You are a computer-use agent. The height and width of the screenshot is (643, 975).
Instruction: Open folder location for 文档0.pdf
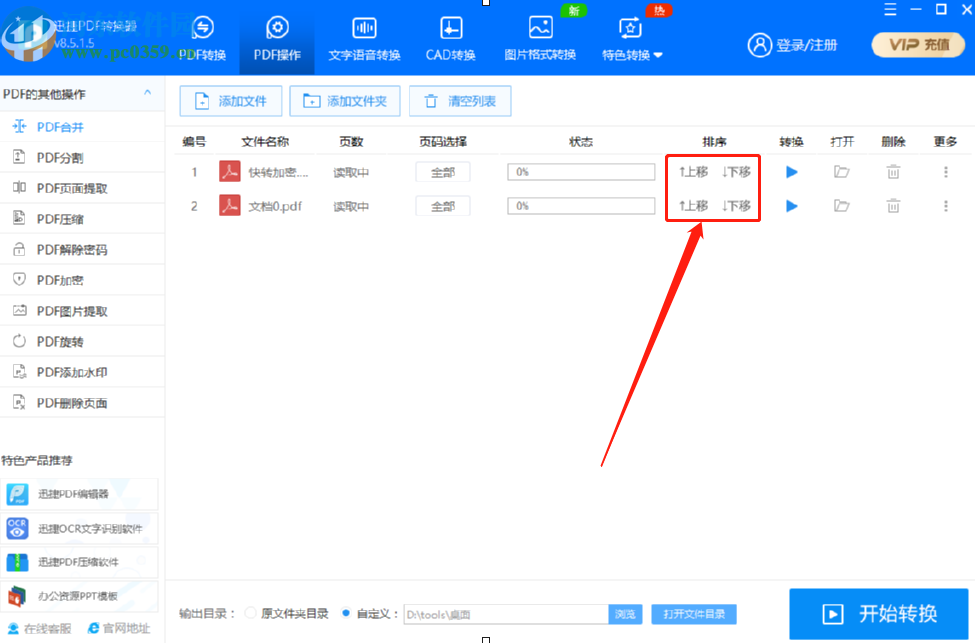pyautogui.click(x=842, y=206)
